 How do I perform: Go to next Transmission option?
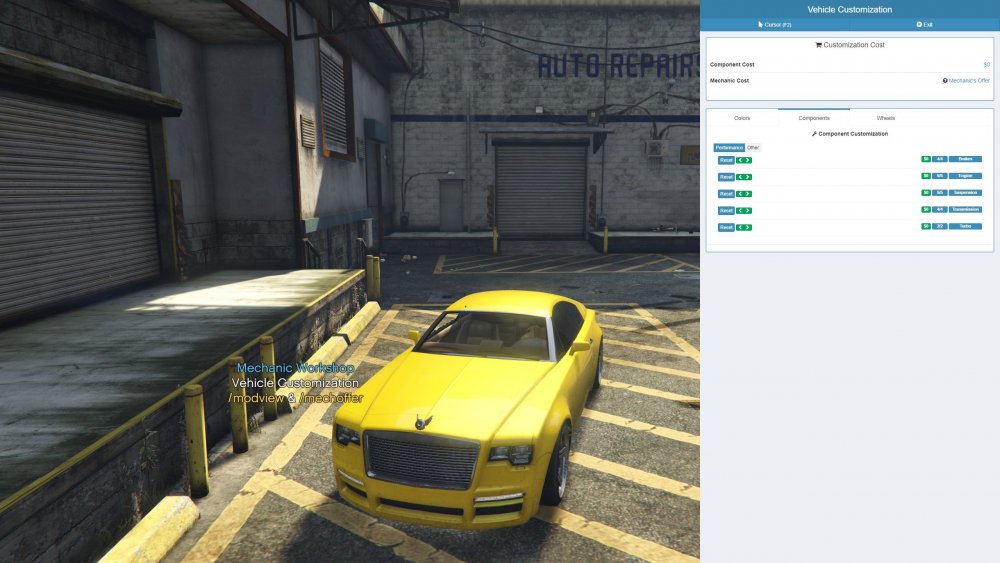click(x=747, y=210)
